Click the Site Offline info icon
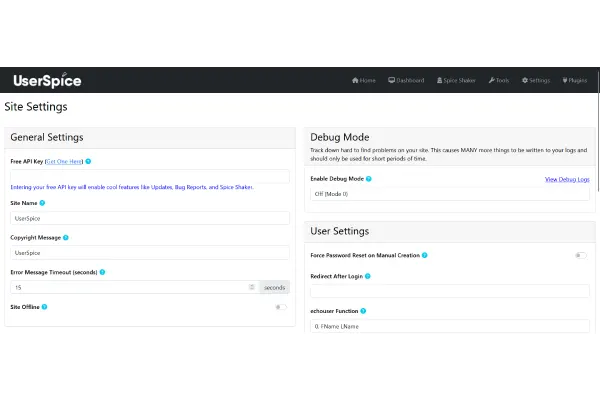600x400 pixels. point(44,306)
